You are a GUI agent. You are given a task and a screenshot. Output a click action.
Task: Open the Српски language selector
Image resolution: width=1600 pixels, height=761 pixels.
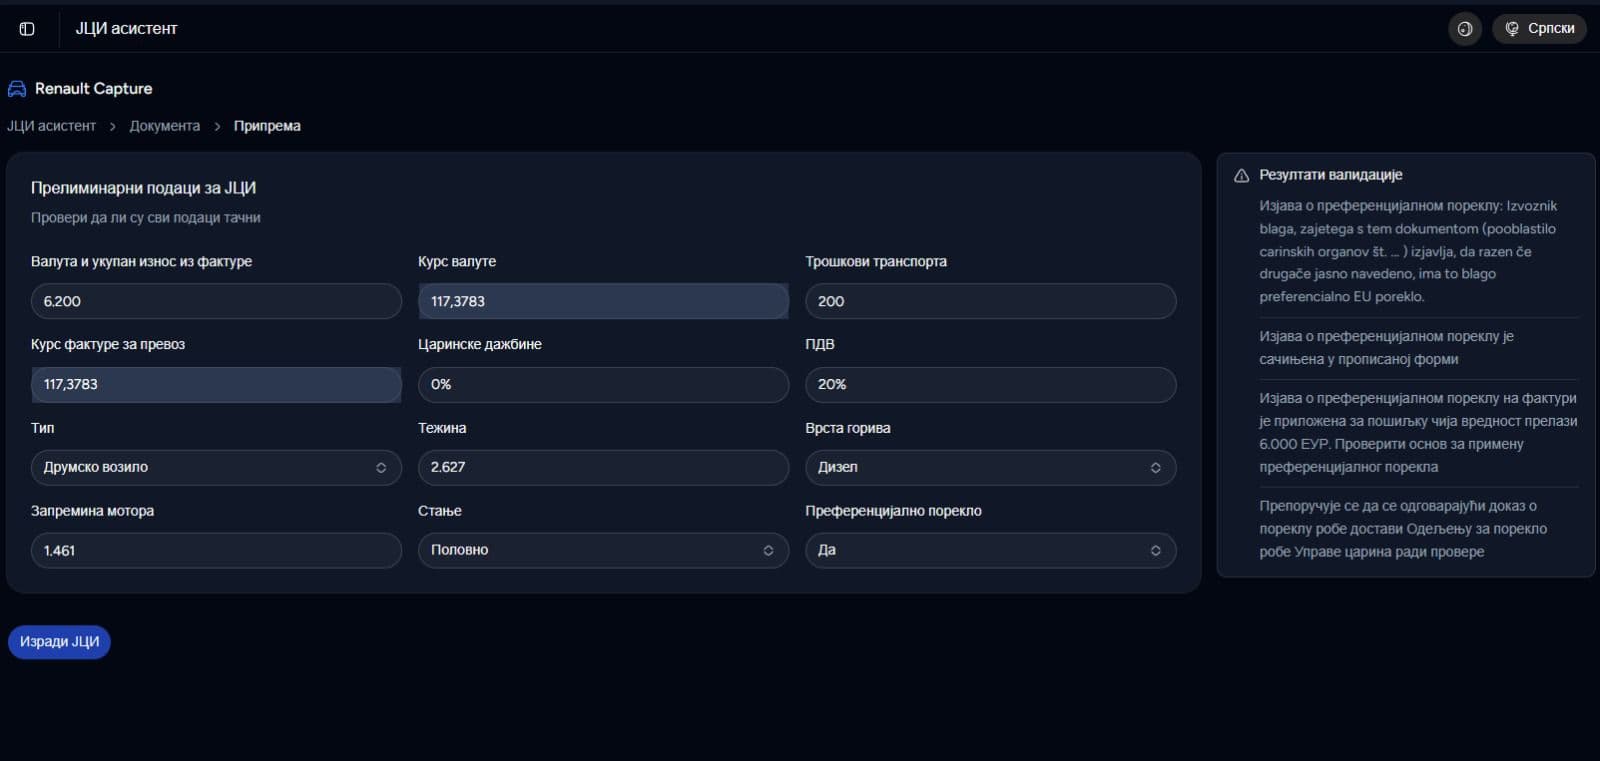click(1539, 29)
